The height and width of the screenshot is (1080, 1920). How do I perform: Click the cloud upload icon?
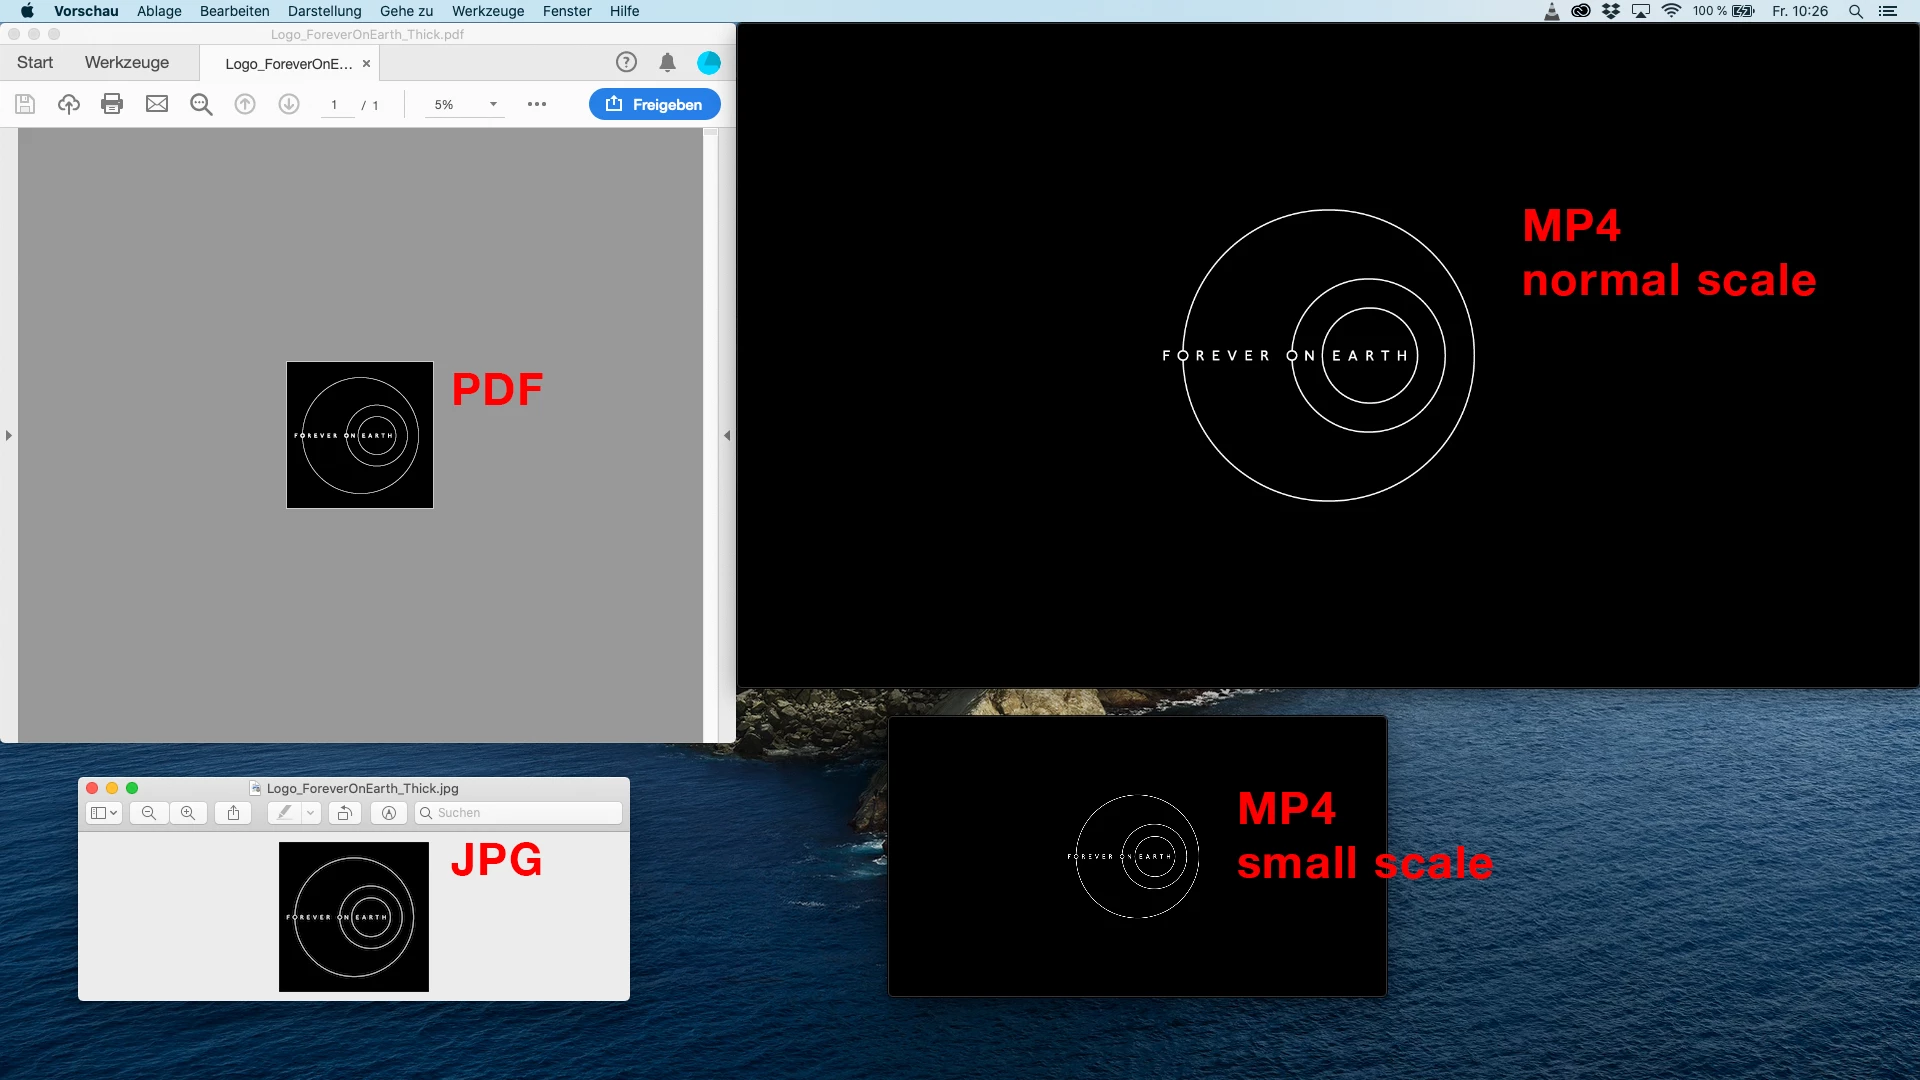coord(68,104)
